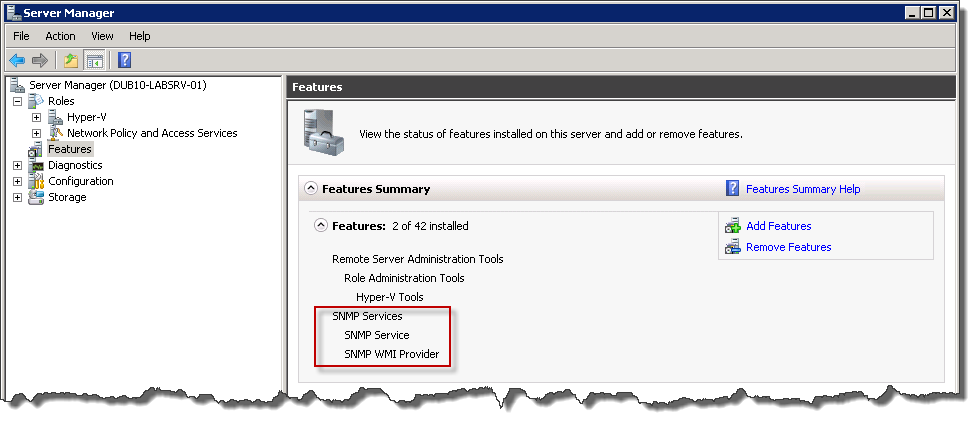Click Remote Server Administration Tools text
976x431 pixels.
pyautogui.click(x=418, y=259)
